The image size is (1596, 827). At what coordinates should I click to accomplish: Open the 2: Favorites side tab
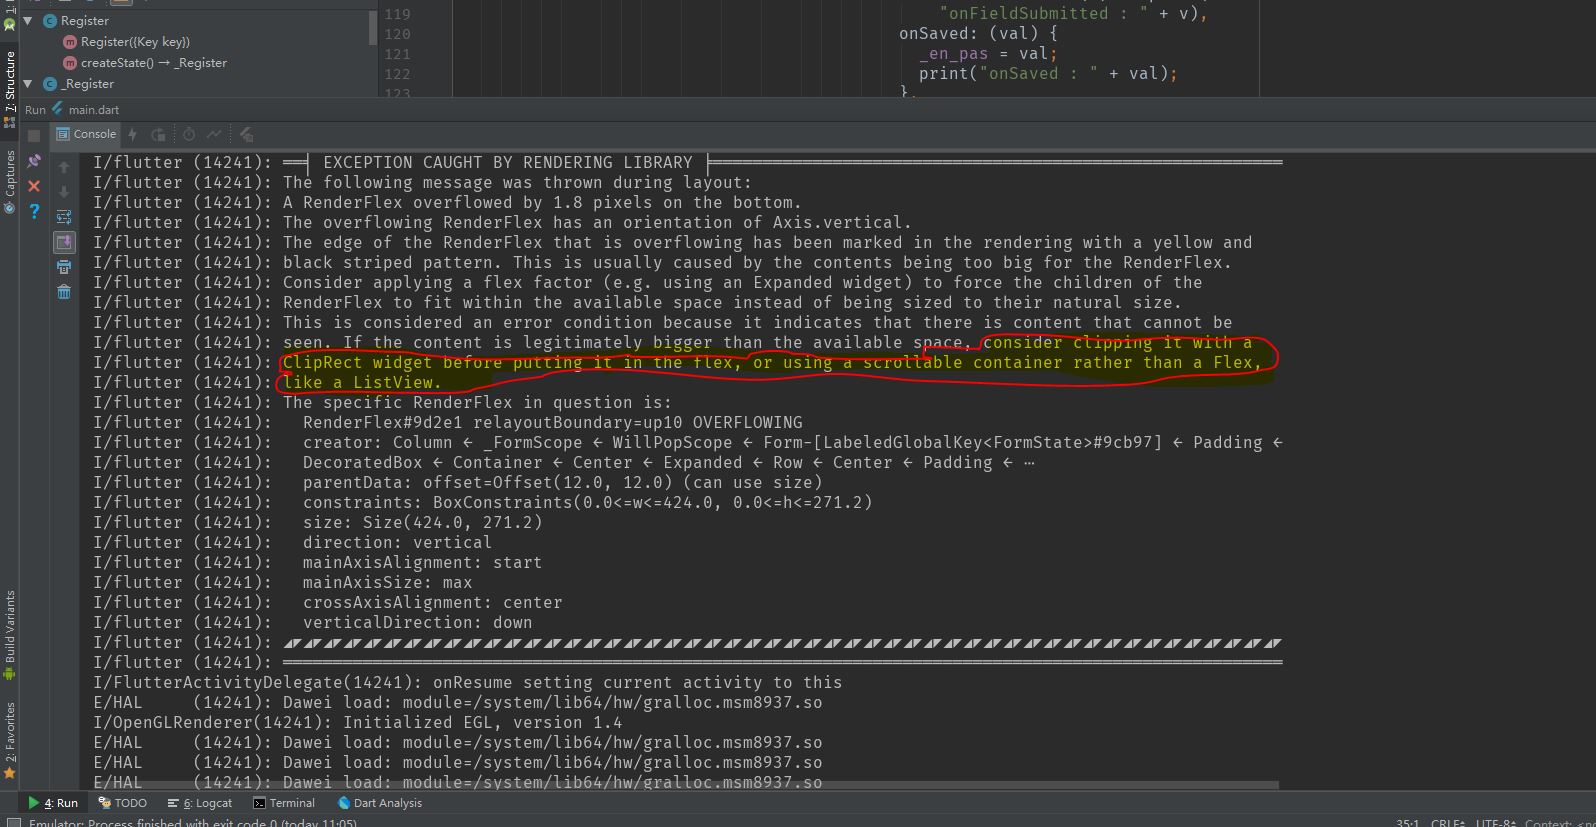click(10, 739)
